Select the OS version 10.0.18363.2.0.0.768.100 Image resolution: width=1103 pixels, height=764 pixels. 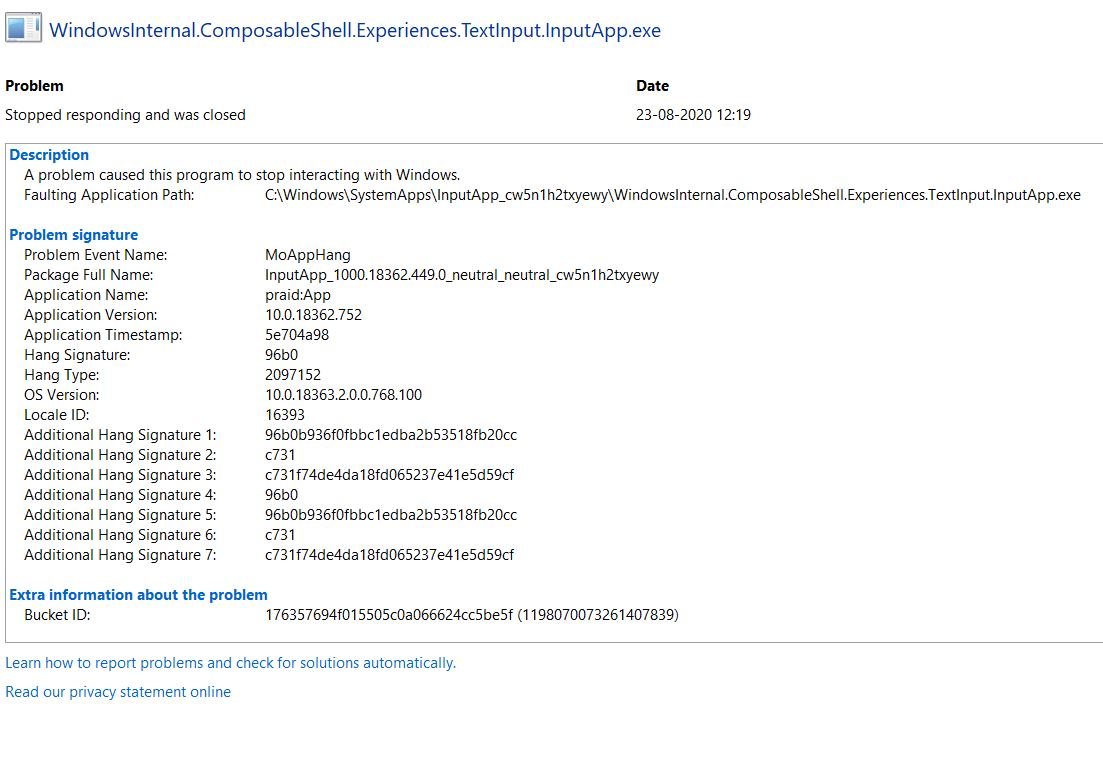(343, 395)
